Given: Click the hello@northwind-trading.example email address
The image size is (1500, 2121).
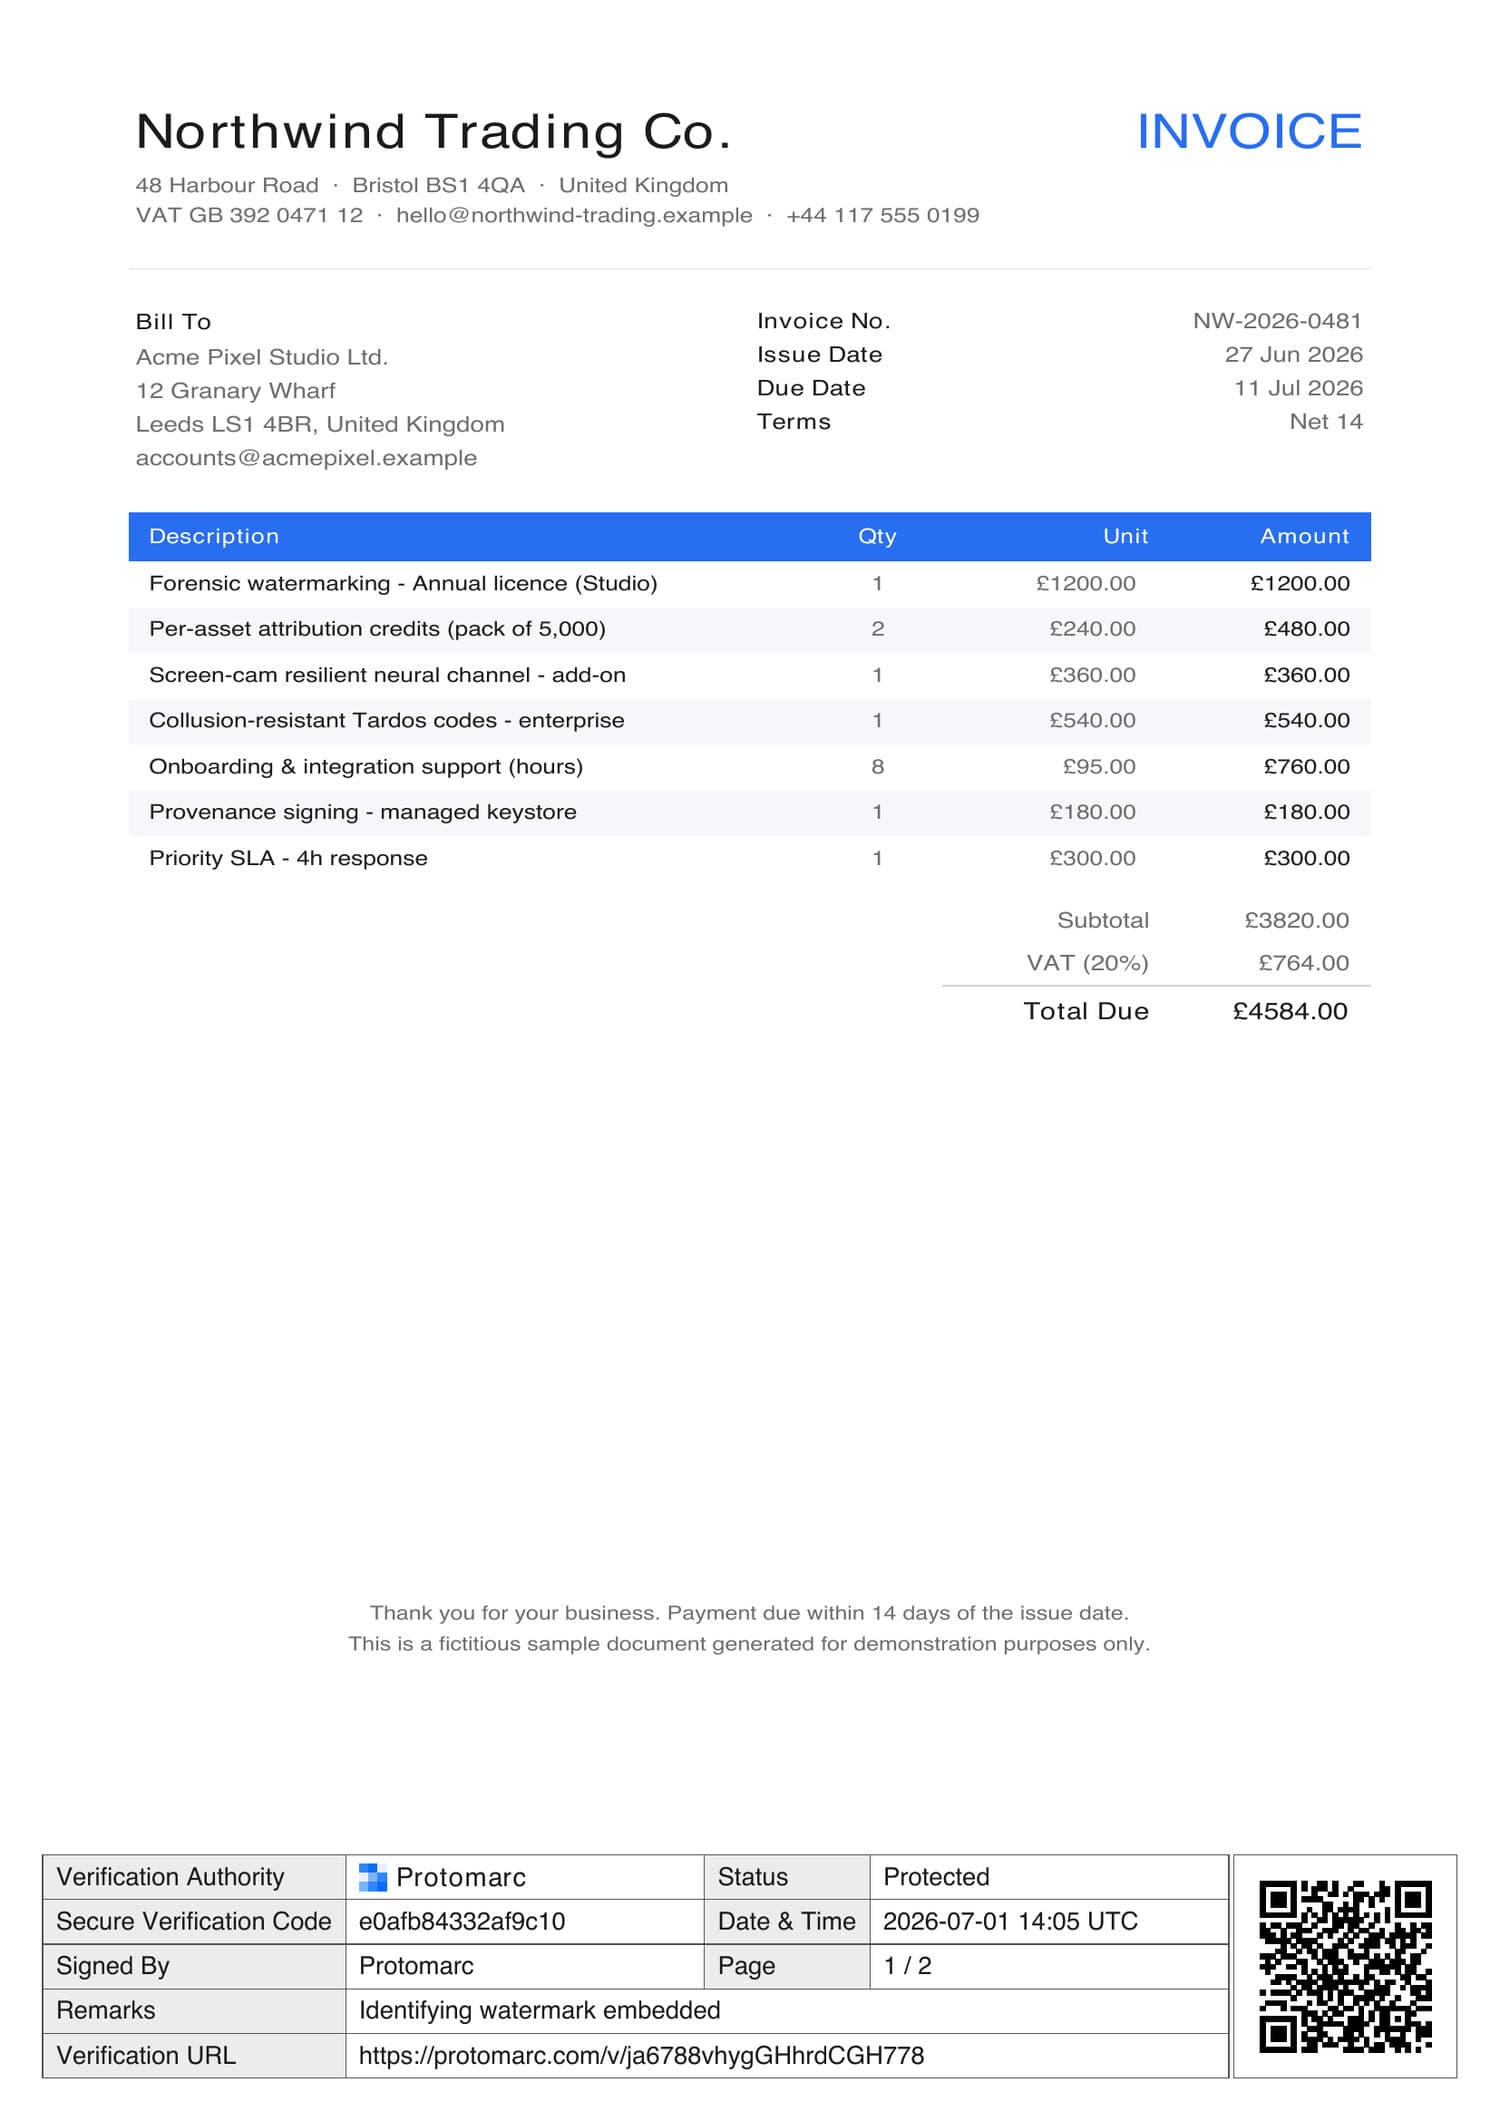Looking at the screenshot, I should coord(574,215).
